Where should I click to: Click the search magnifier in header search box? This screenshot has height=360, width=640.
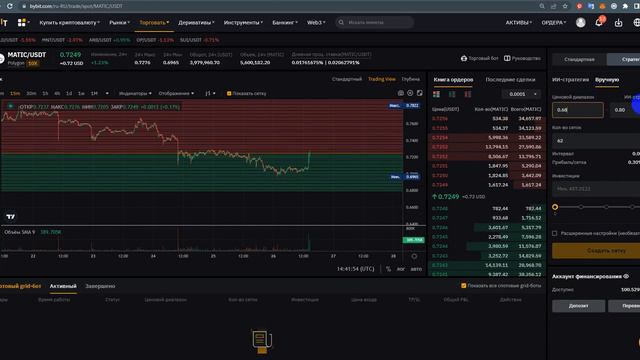click(x=341, y=22)
